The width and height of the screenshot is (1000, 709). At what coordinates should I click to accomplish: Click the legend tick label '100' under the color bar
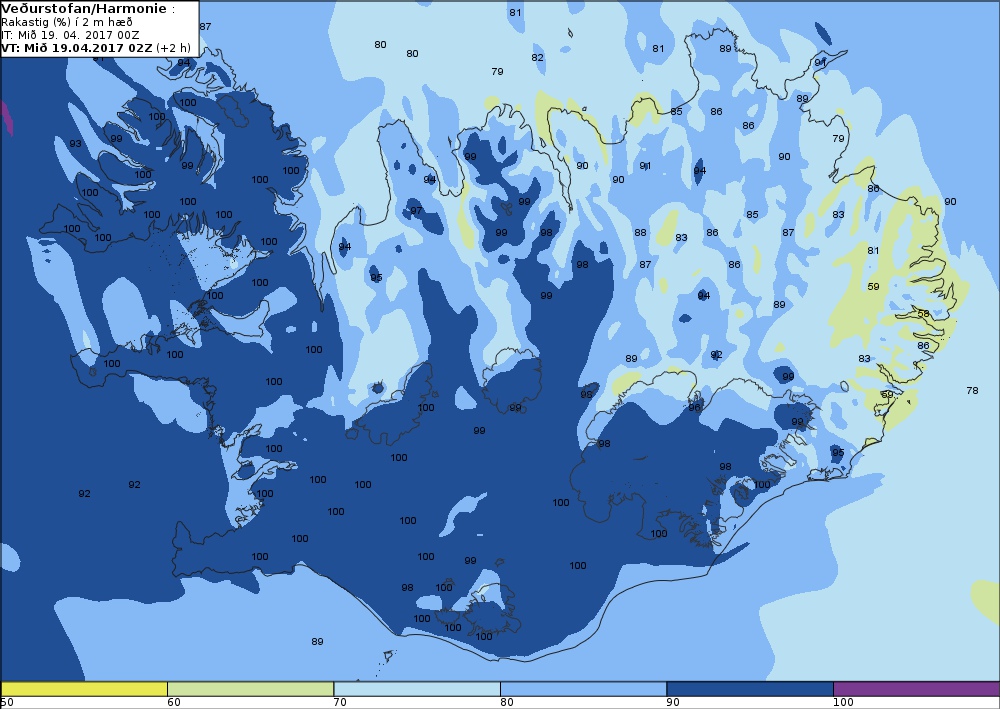tap(843, 702)
